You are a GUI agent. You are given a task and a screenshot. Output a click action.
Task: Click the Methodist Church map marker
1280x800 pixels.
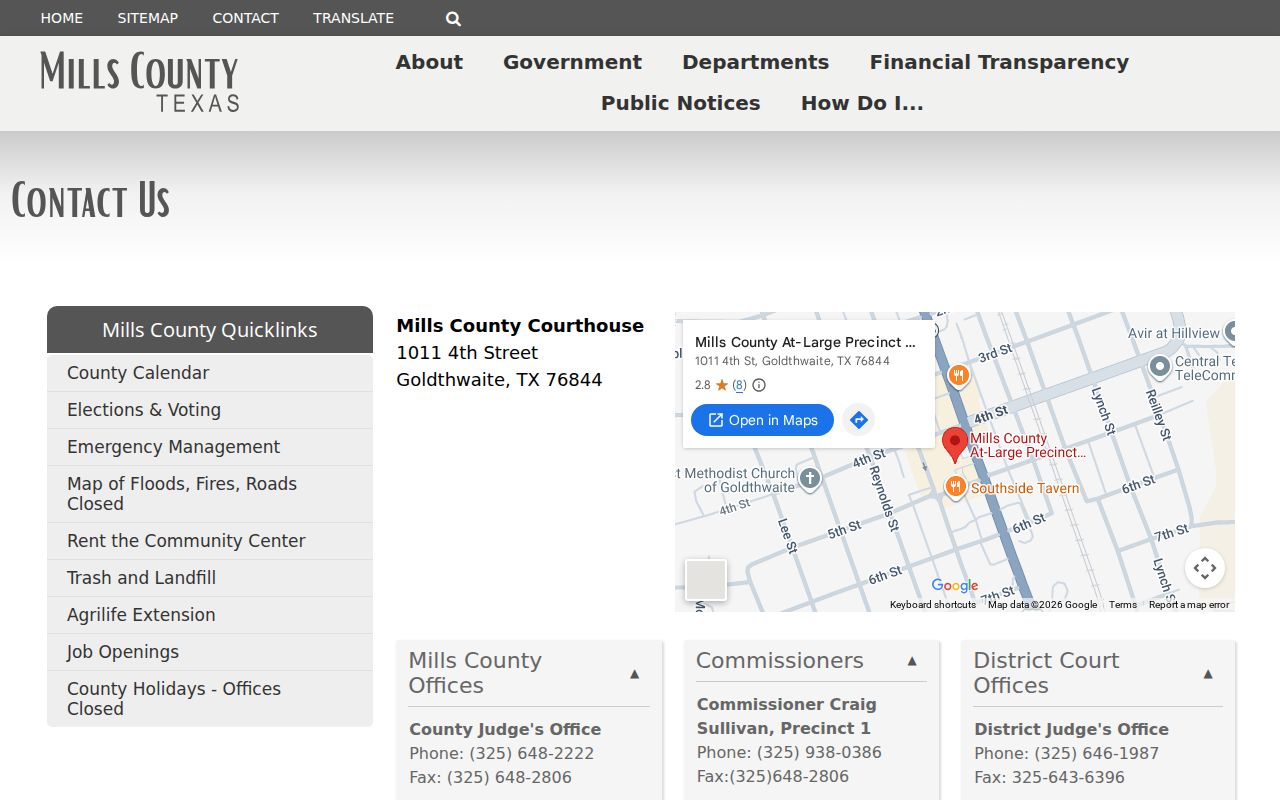pyautogui.click(x=810, y=479)
